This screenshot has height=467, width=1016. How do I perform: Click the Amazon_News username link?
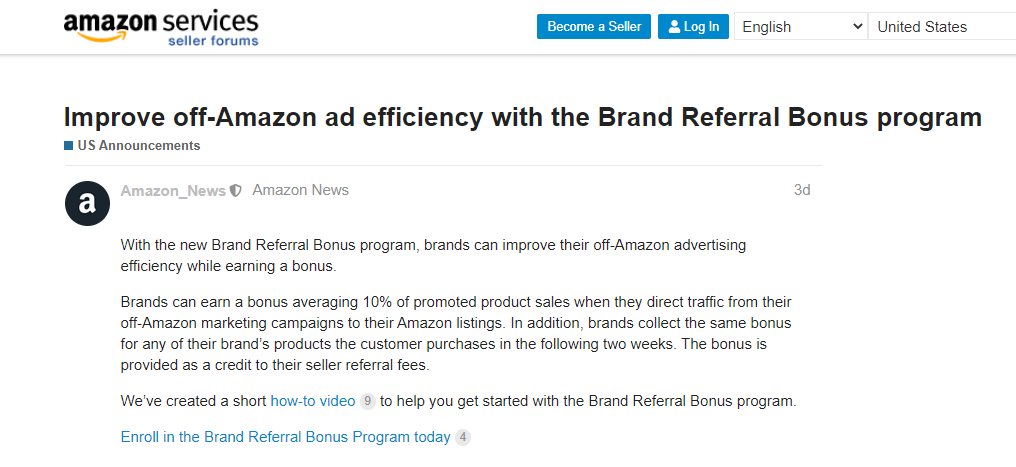coord(173,190)
